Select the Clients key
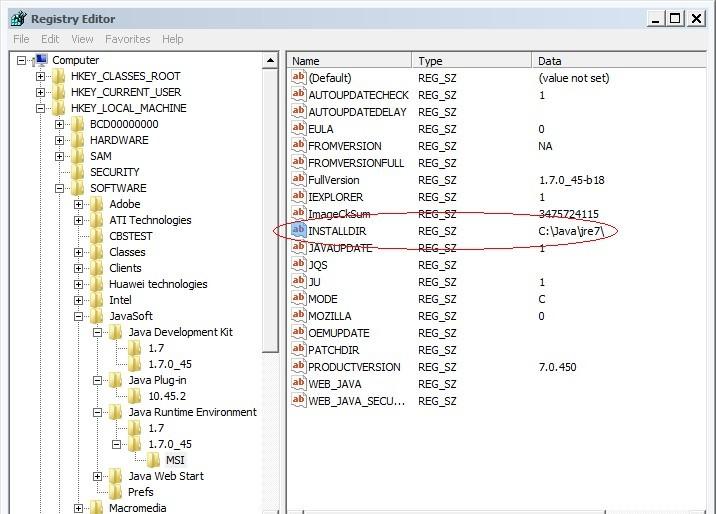This screenshot has height=514, width=716. point(125,268)
